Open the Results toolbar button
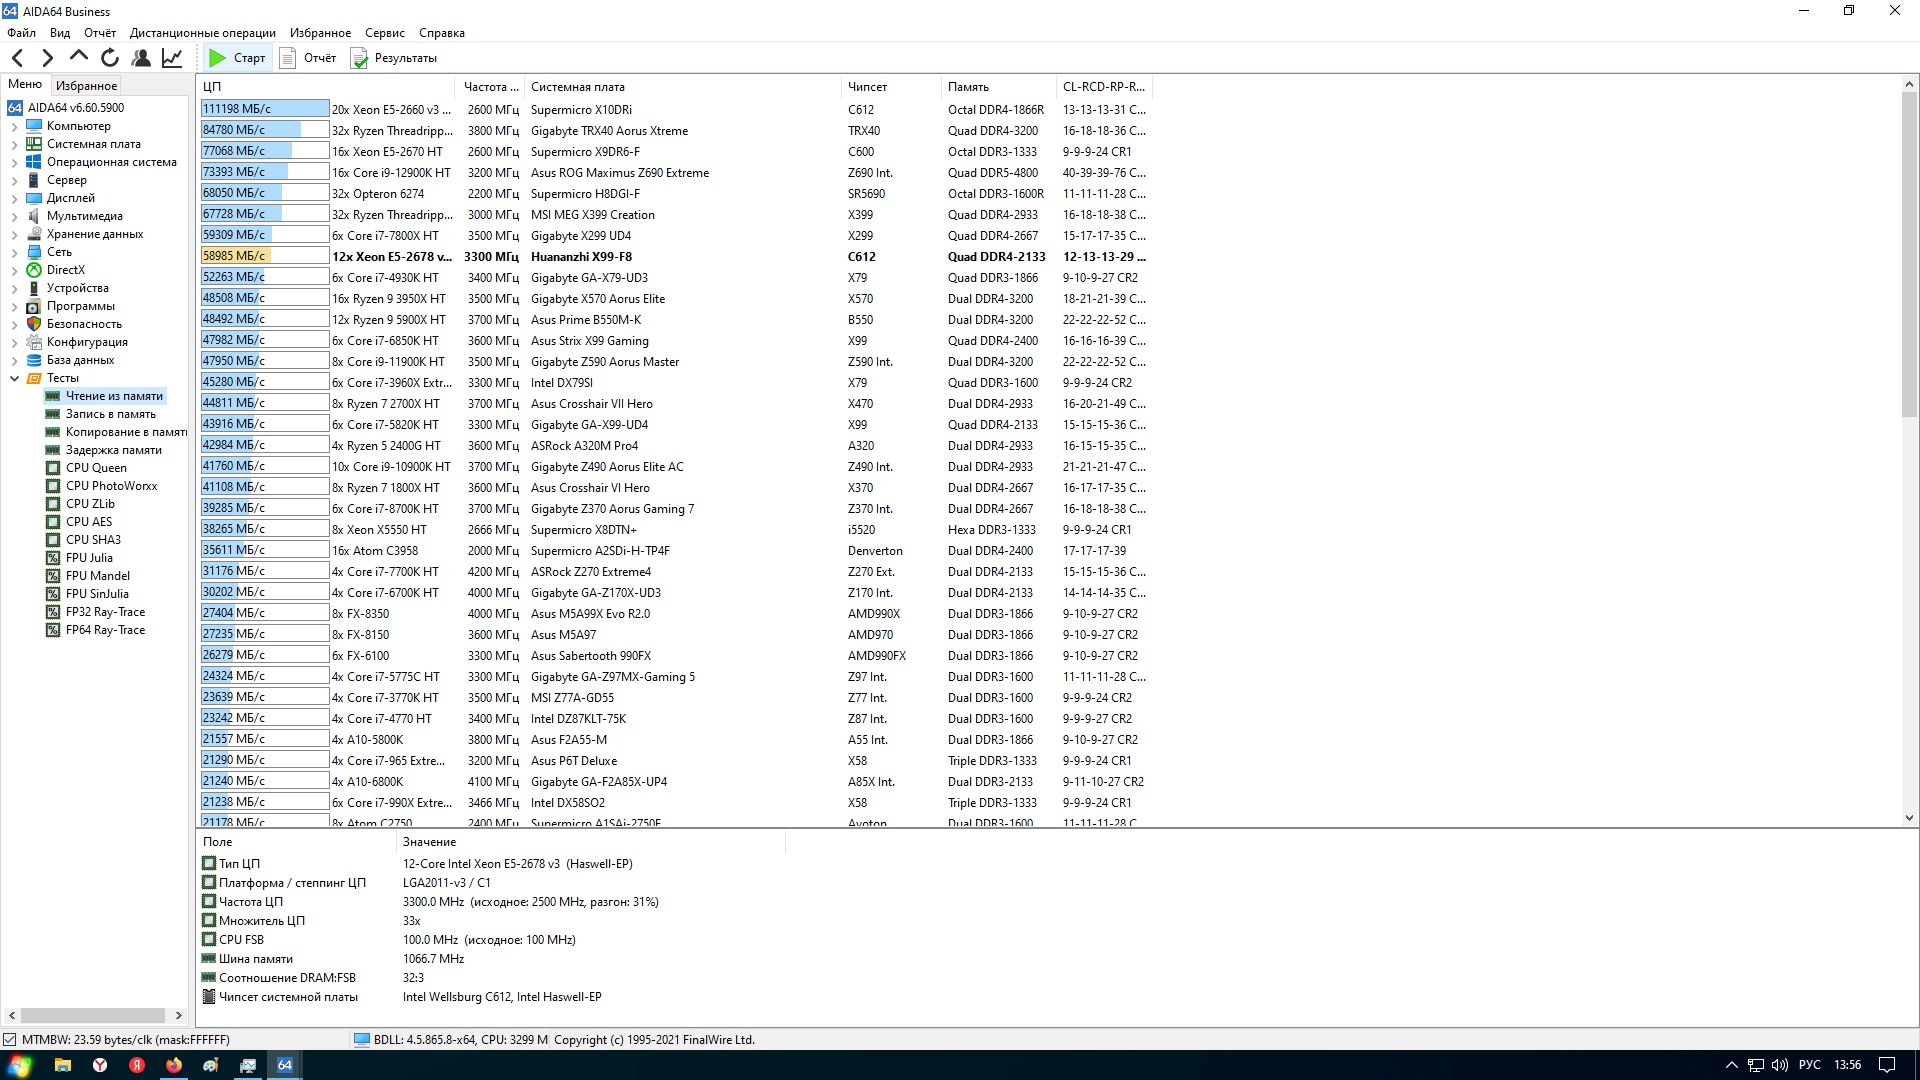 394,58
